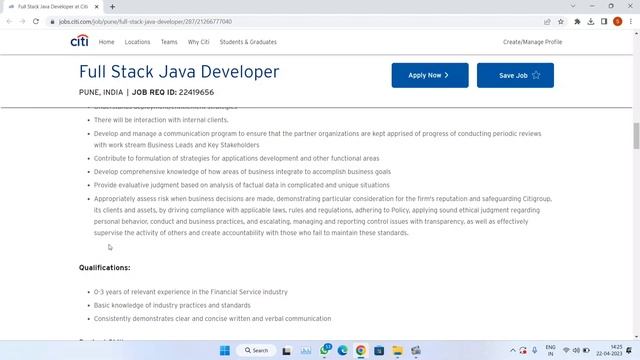
Task: Click the Citi logo
Action: pyautogui.click(x=79, y=41)
